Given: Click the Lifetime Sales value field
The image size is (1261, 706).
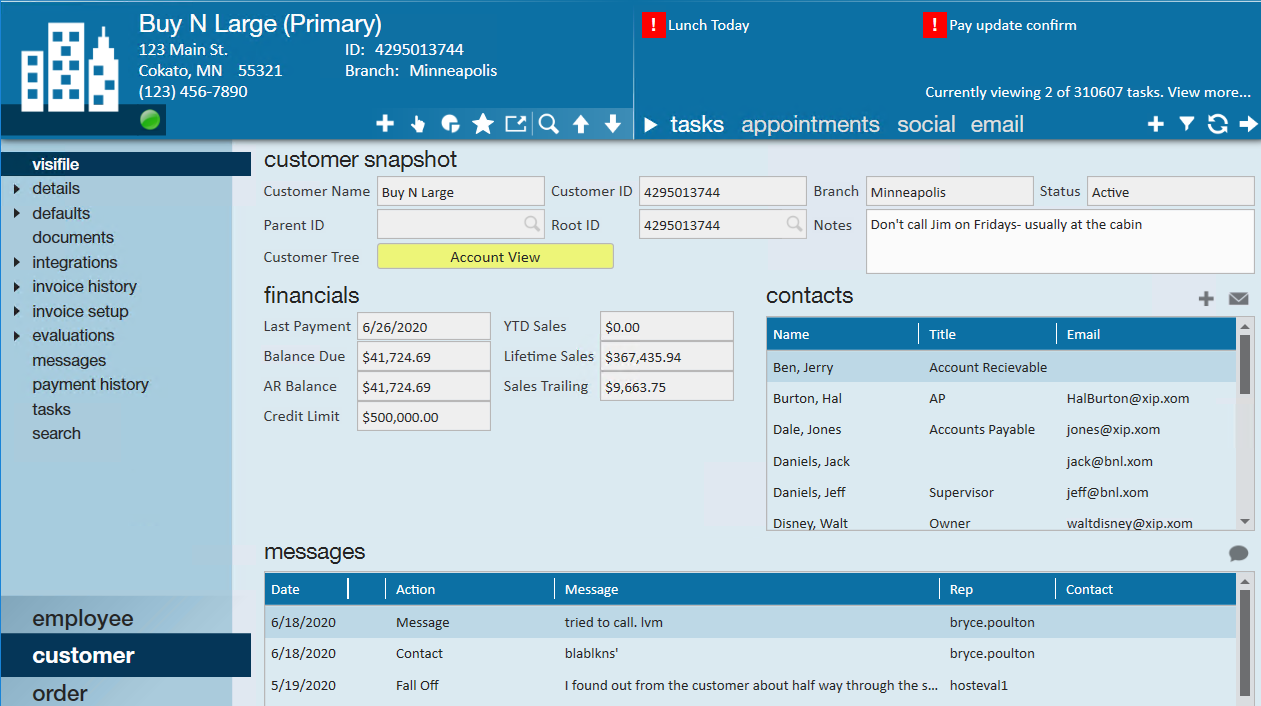Looking at the screenshot, I should tap(667, 357).
